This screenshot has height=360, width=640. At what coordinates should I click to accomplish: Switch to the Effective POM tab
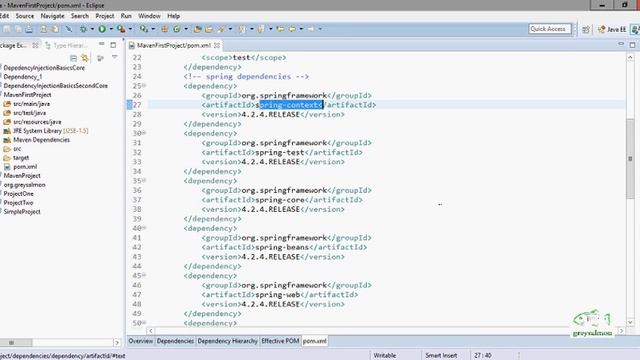pos(280,341)
